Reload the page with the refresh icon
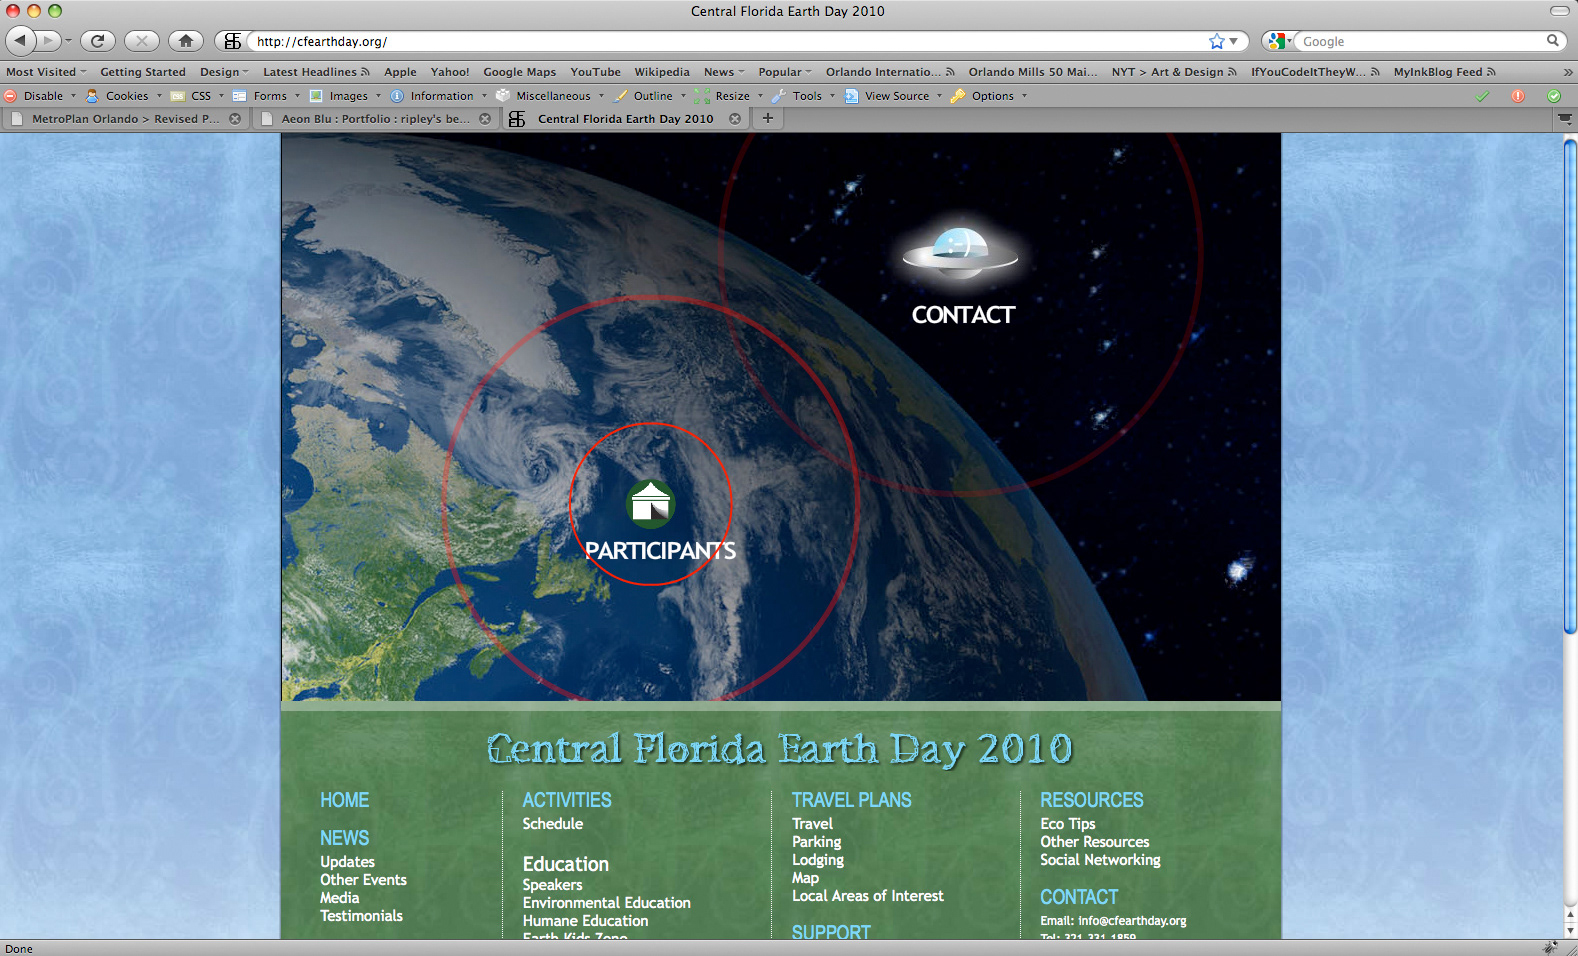The height and width of the screenshot is (956, 1578). [97, 41]
